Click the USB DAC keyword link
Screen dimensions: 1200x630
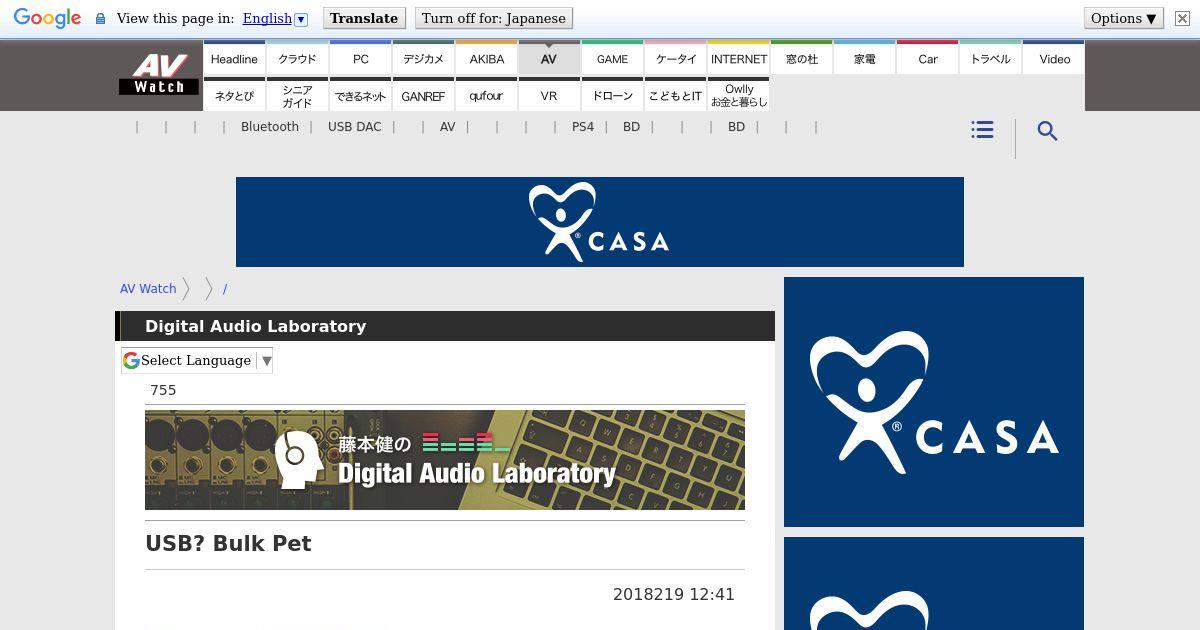point(354,127)
